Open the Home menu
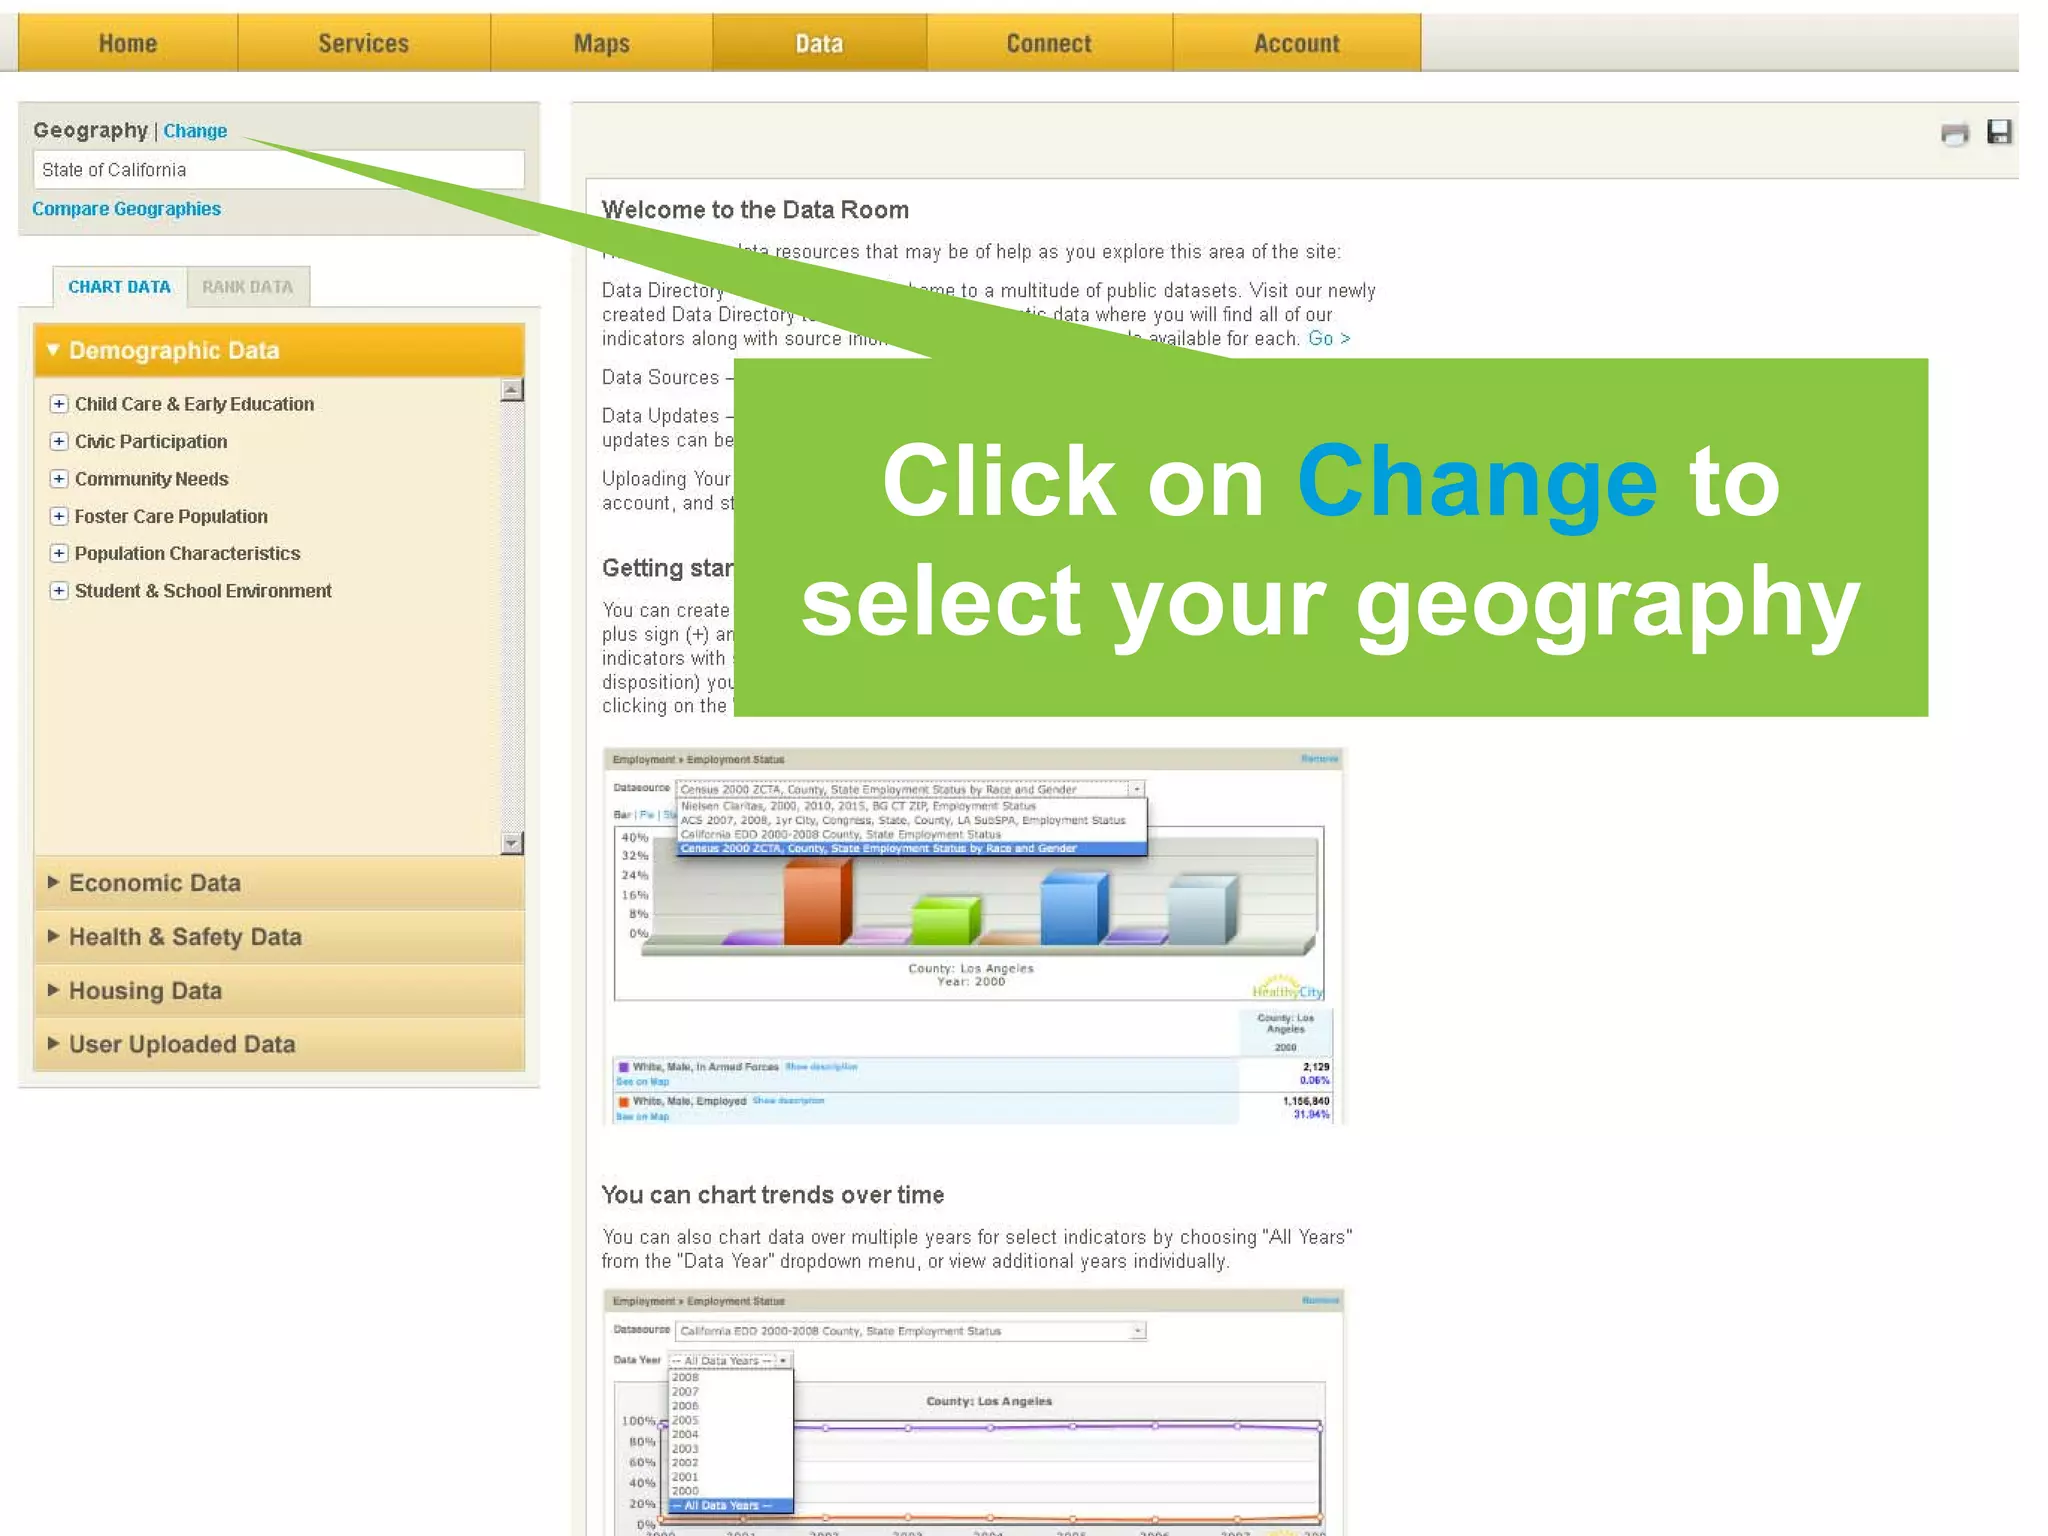The height and width of the screenshot is (1536, 2048). (128, 43)
